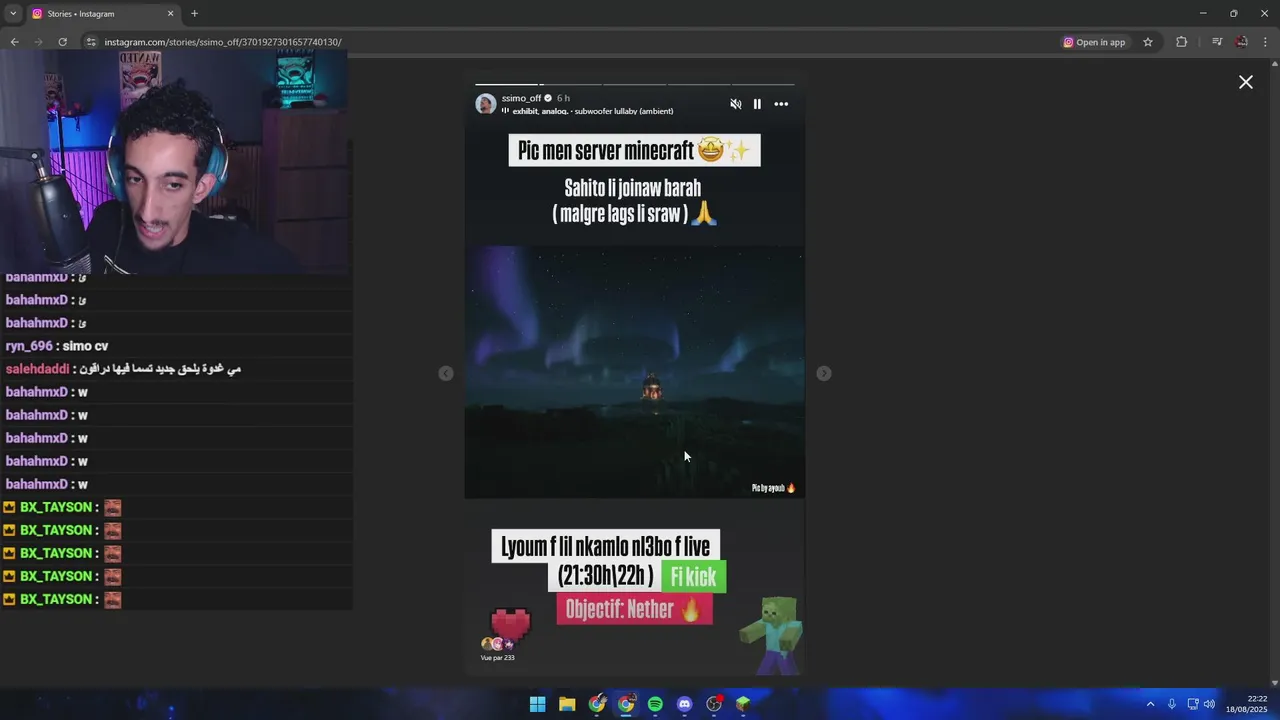Reload the page
This screenshot has height=720, width=1280.
tap(62, 42)
